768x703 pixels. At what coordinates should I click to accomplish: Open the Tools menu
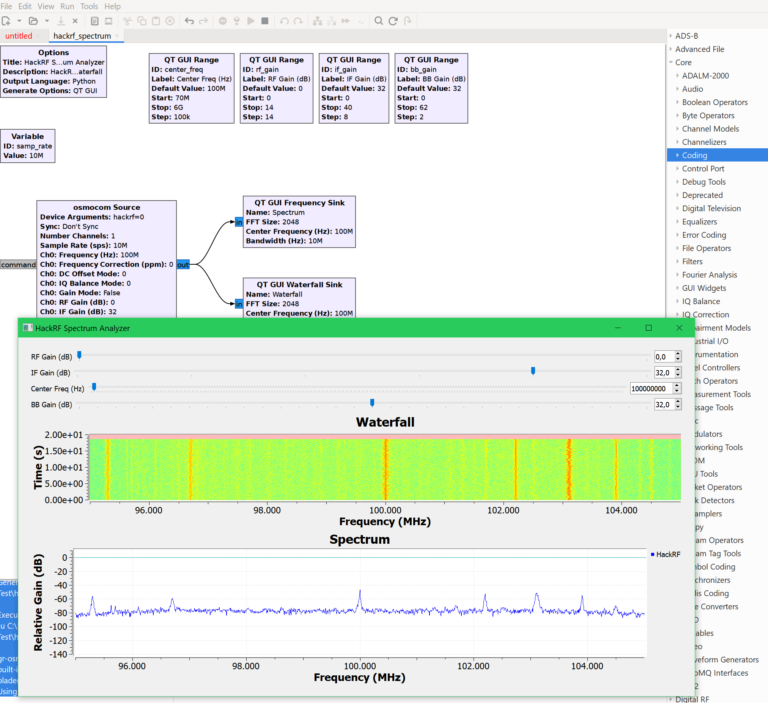pos(89,6)
